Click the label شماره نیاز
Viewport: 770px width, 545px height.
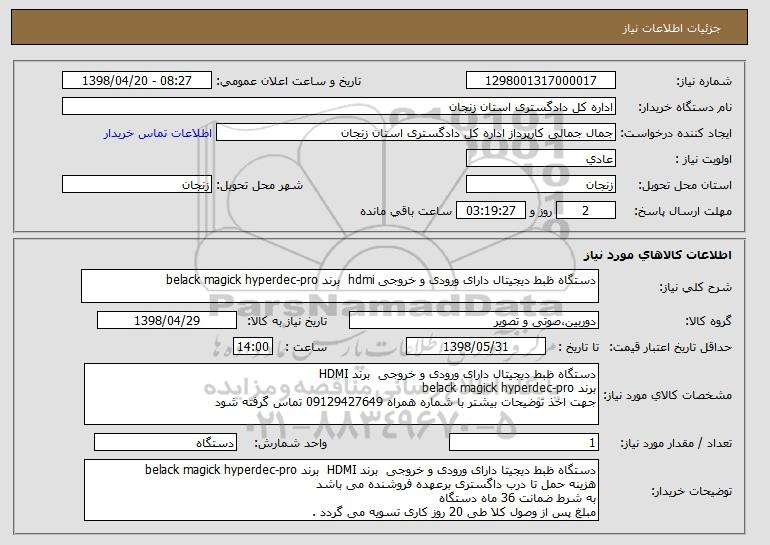point(704,81)
